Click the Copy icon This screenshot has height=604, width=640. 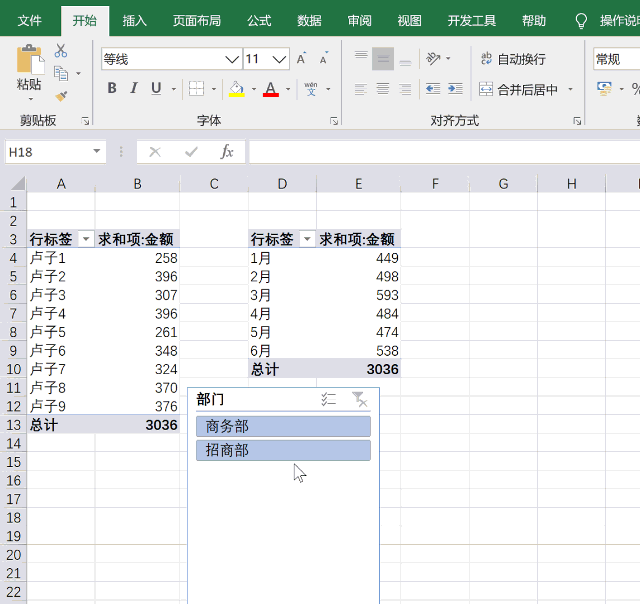click(61, 74)
